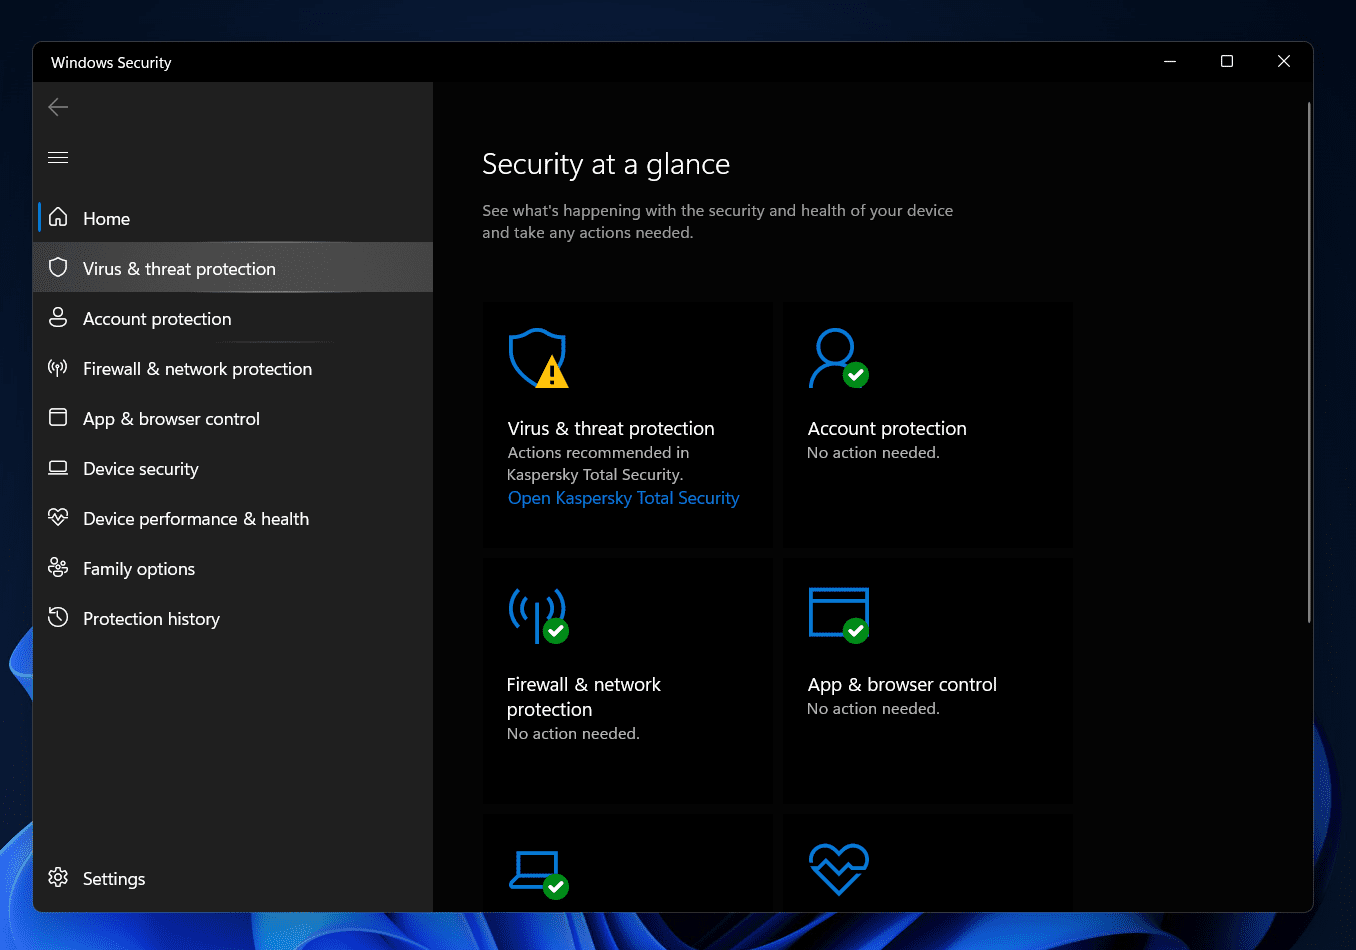The image size is (1356, 950).
Task: Click the Account protection person icon tile
Action: tap(838, 358)
